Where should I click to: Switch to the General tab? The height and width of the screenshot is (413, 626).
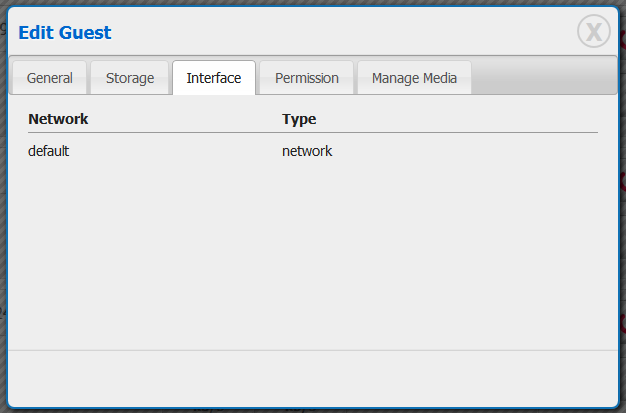[x=49, y=78]
